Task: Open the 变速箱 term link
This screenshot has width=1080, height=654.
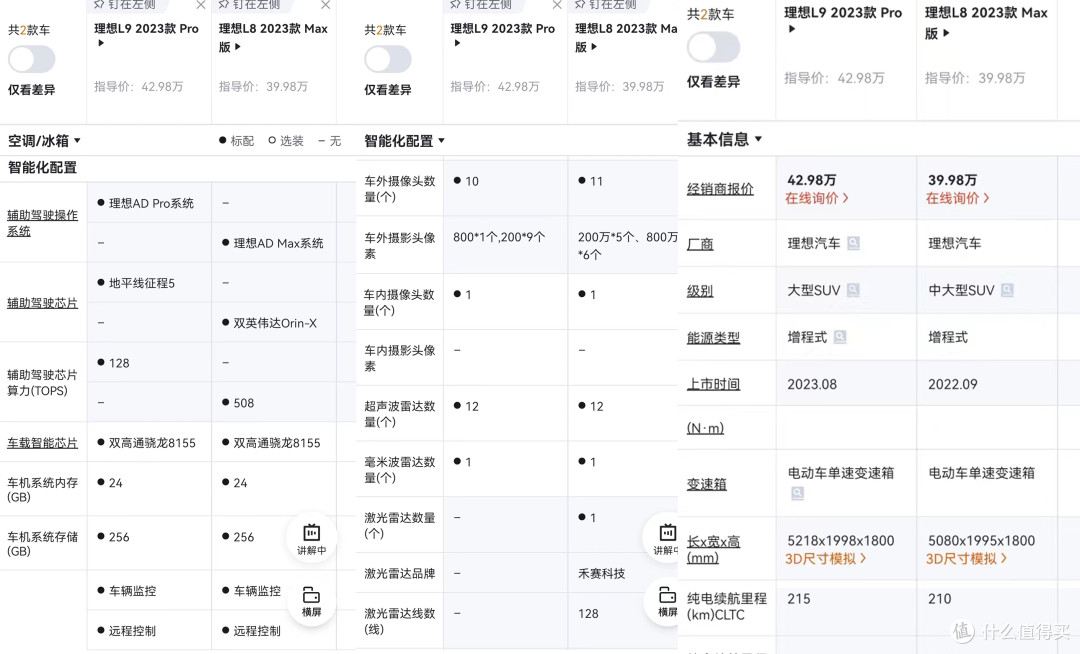Action: 707,484
